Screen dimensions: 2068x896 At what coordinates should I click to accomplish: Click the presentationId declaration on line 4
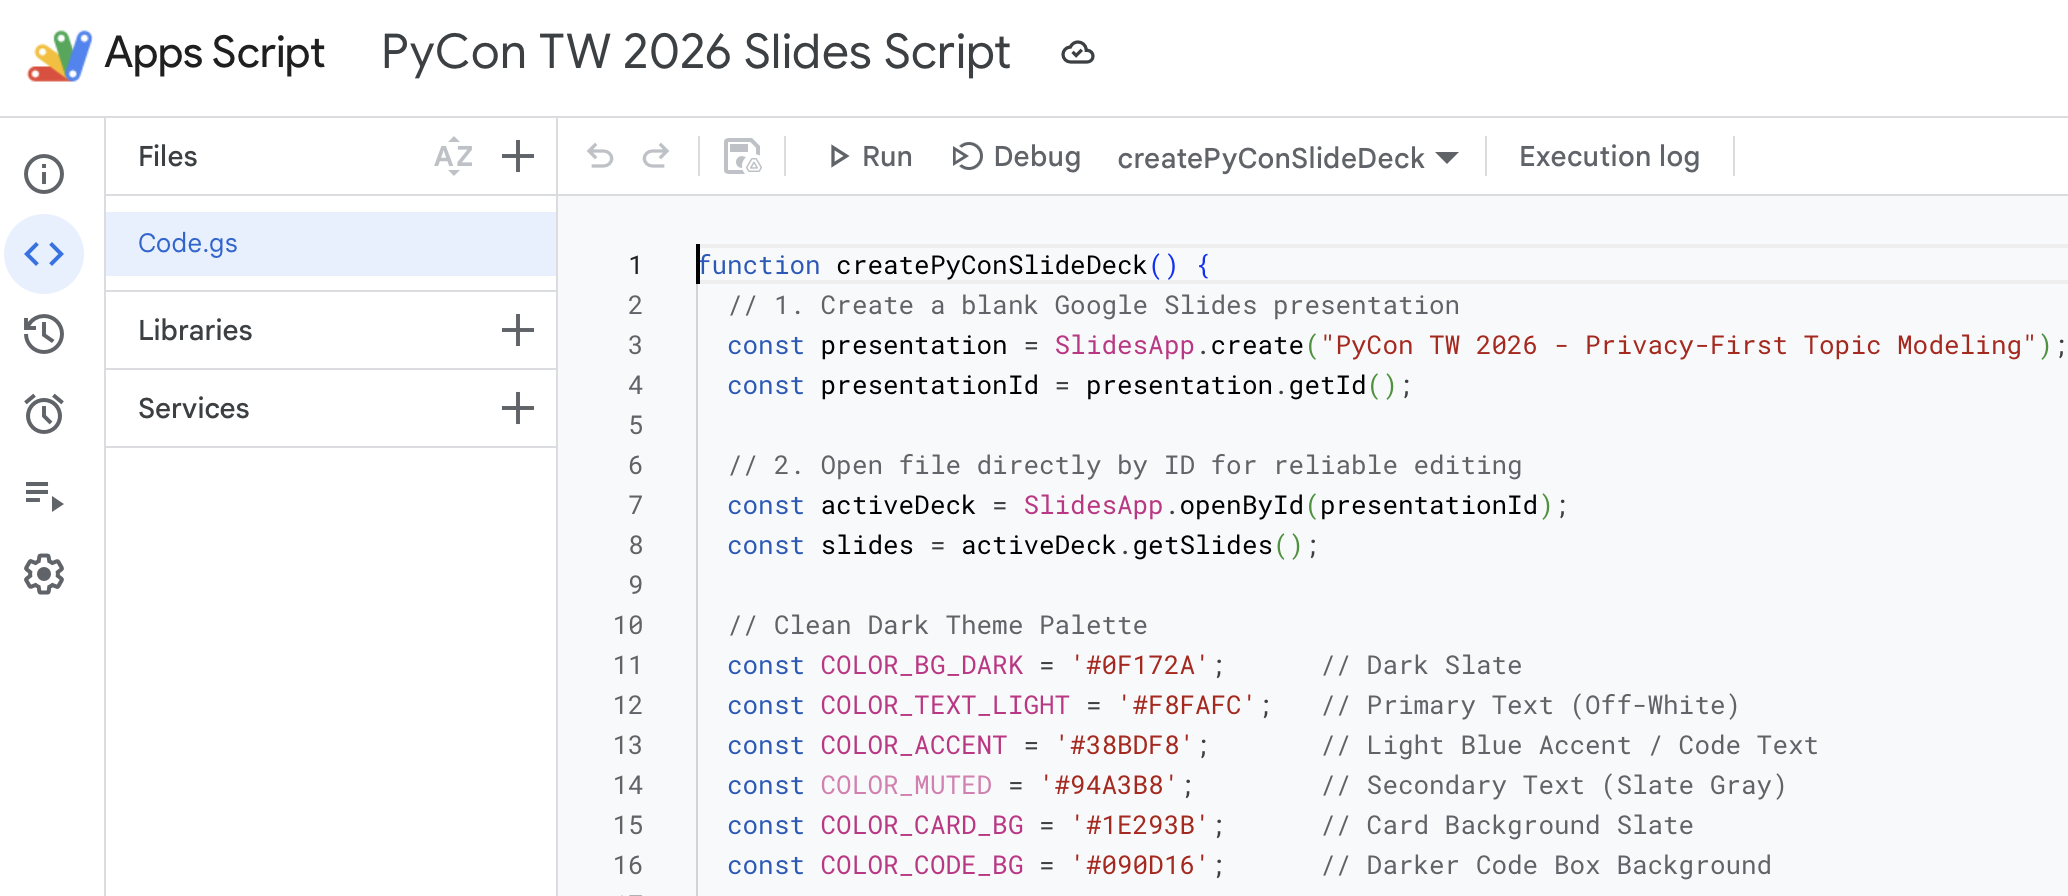pos(930,385)
